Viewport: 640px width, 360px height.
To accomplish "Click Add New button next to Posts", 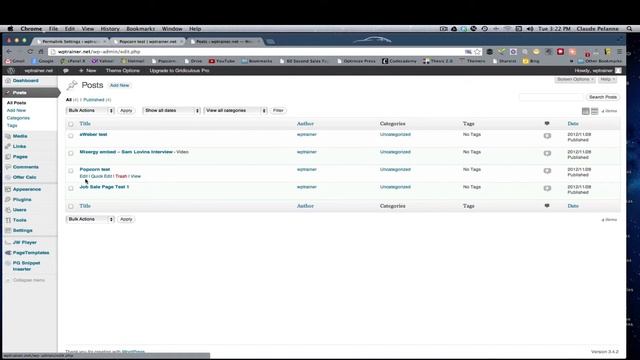I will point(120,85).
